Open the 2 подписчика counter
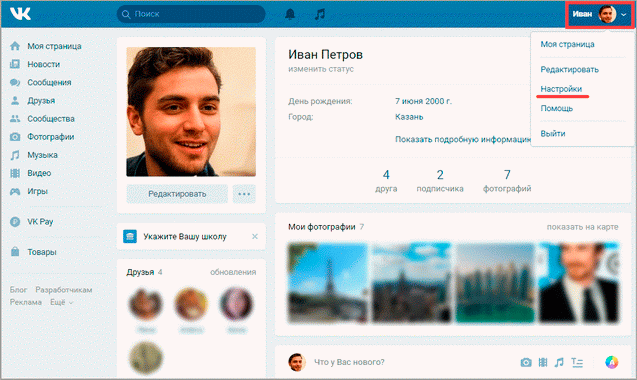 (440, 181)
